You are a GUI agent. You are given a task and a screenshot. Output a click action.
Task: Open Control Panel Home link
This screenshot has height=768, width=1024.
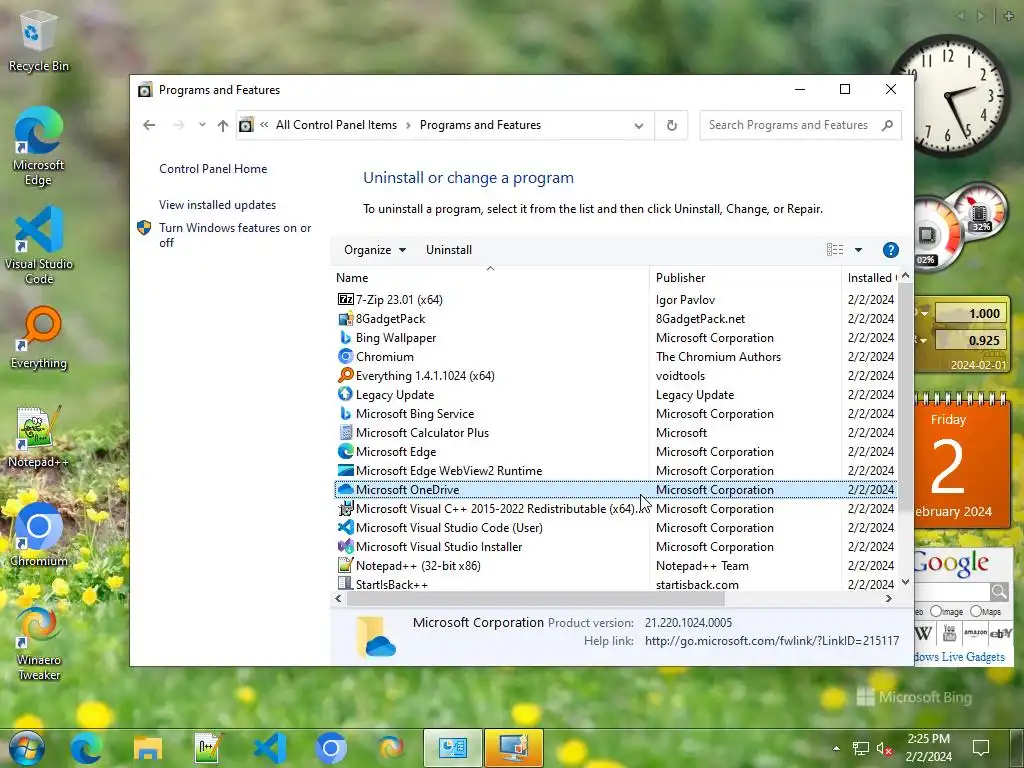point(213,169)
